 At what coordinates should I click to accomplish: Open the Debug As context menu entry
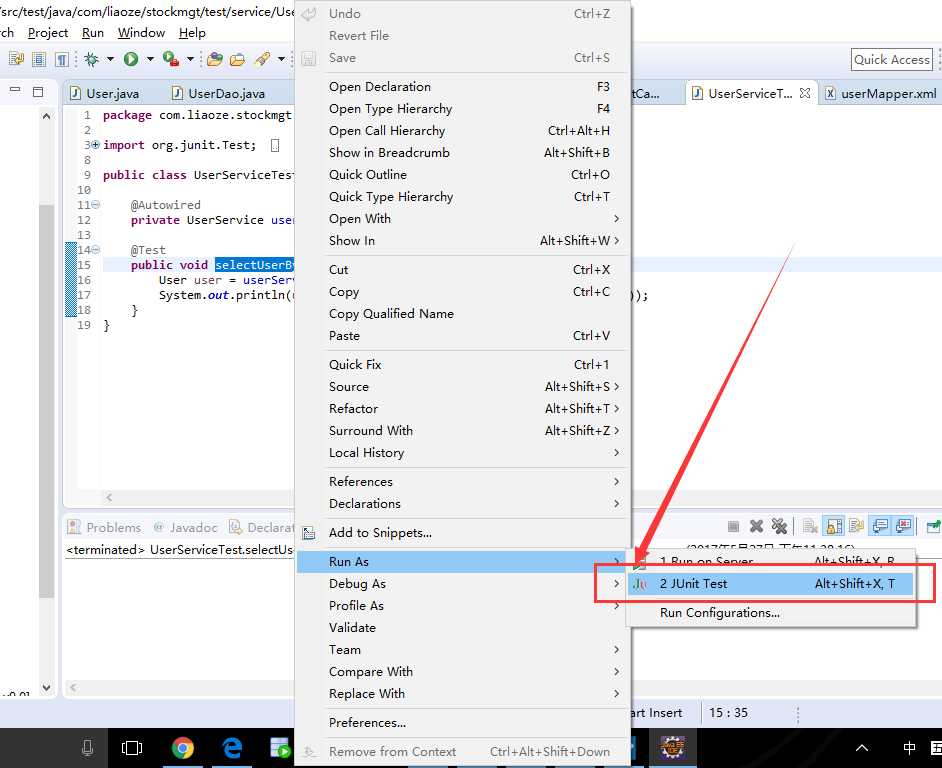(x=357, y=584)
